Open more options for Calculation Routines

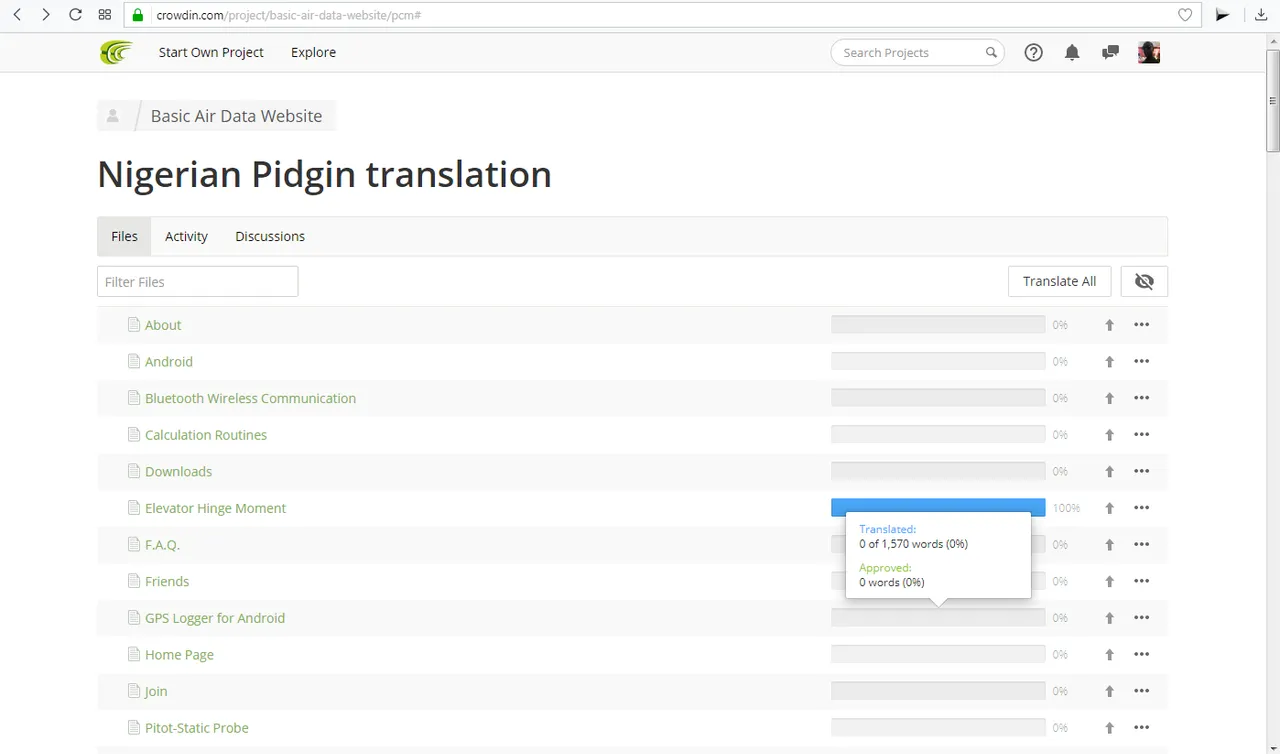(1142, 434)
